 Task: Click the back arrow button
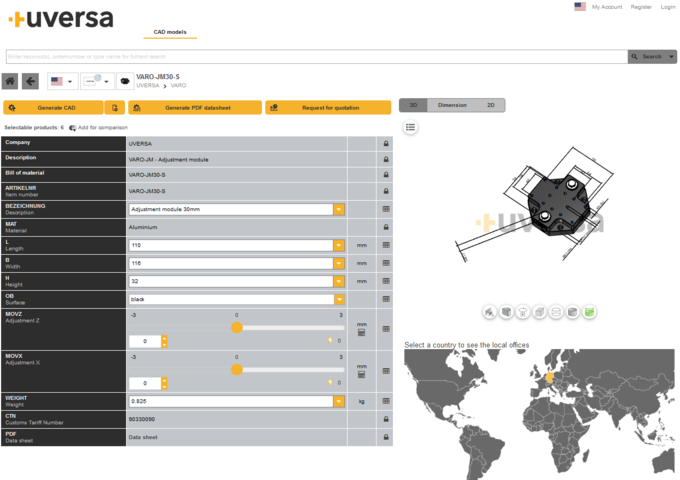pyautogui.click(x=30, y=81)
